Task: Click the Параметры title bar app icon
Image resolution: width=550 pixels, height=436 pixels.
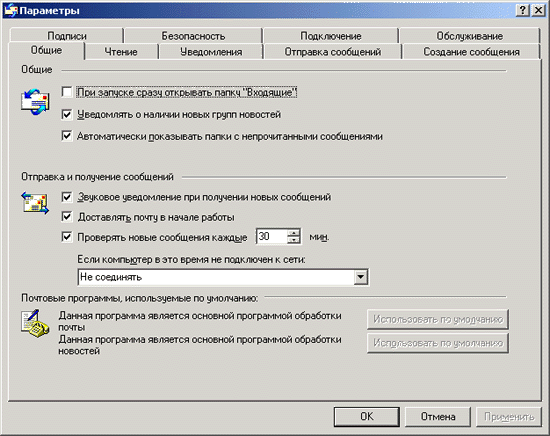Action: coord(11,11)
